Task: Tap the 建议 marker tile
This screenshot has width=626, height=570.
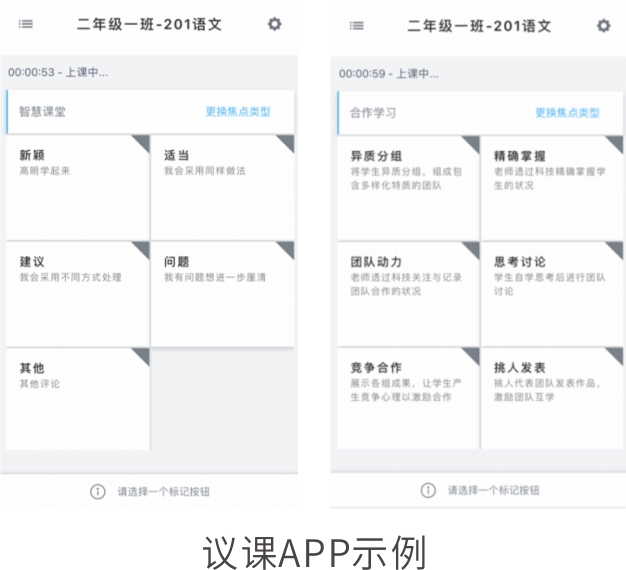Action: 77,293
